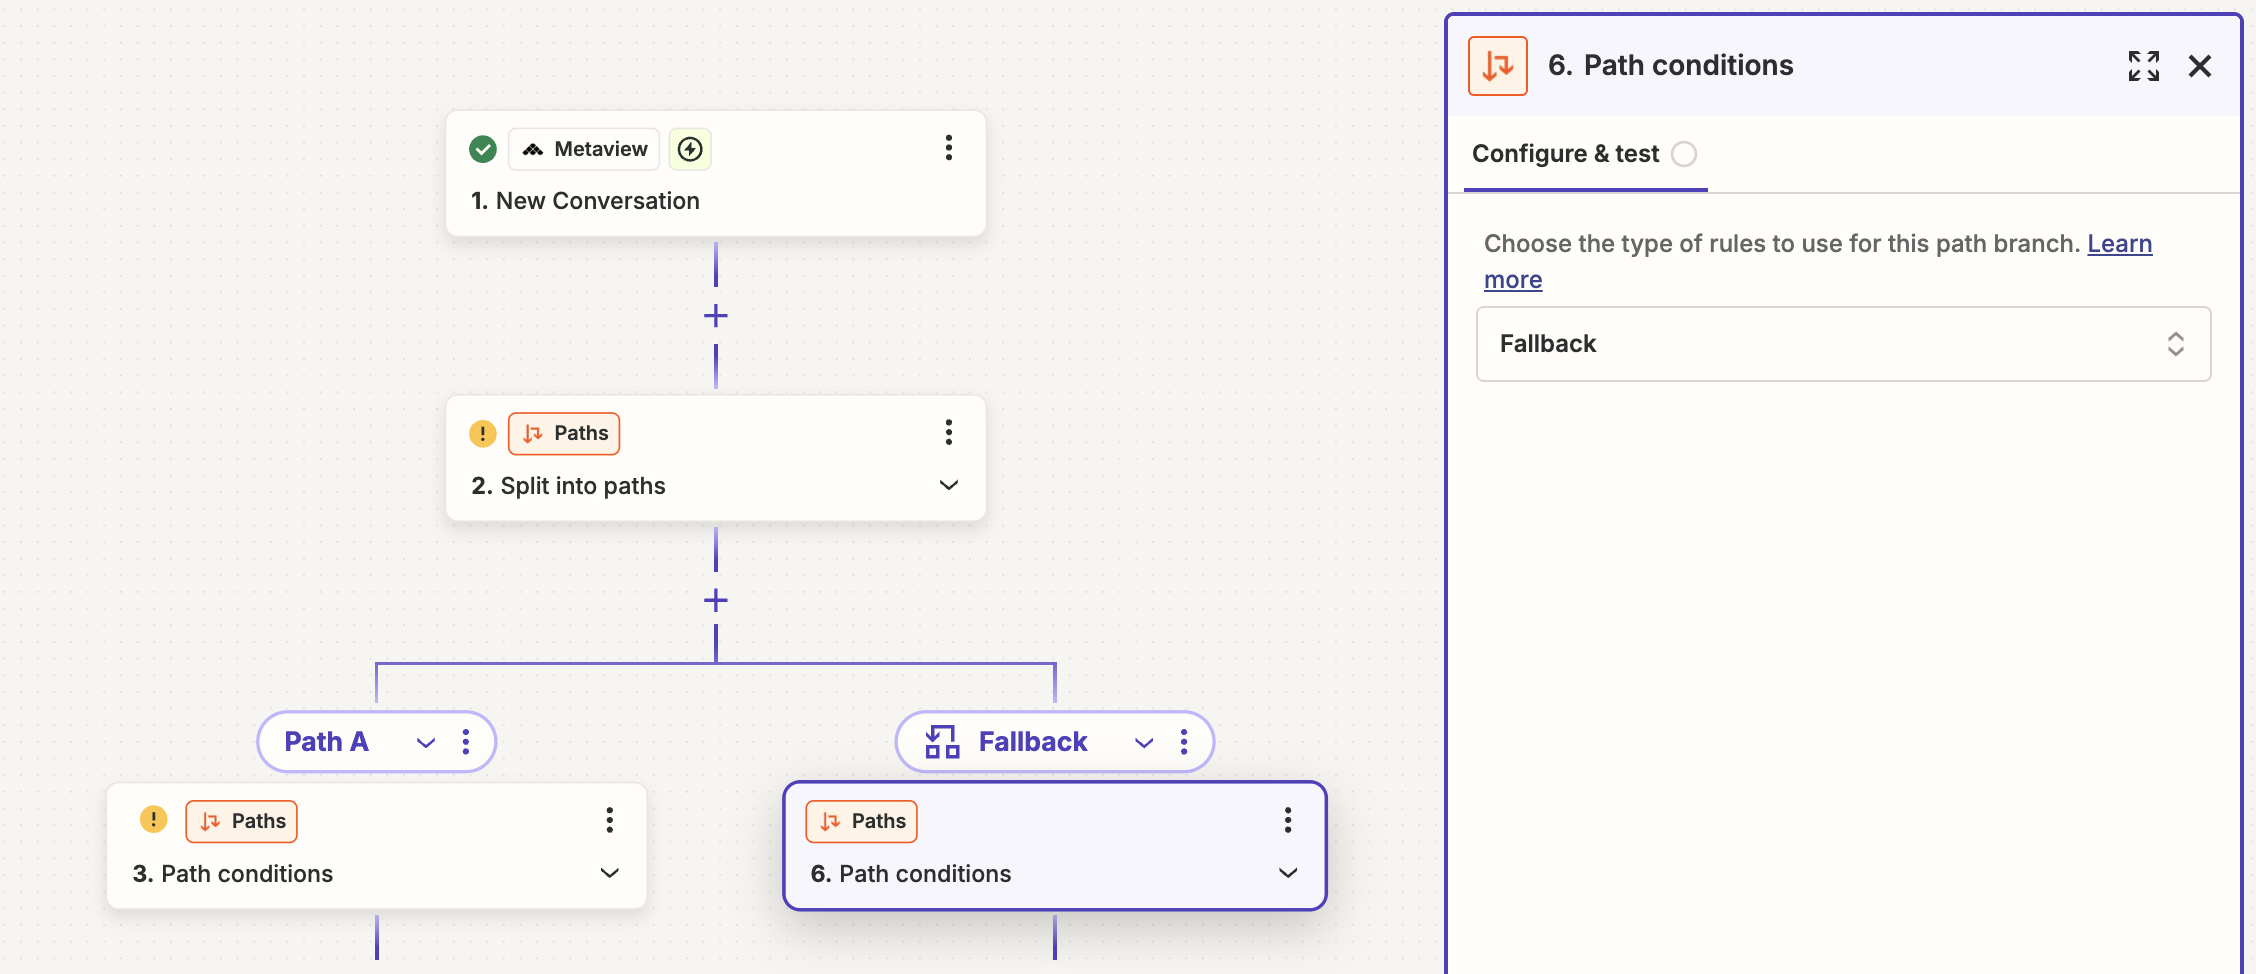The width and height of the screenshot is (2256, 974).
Task: Click the plus icon below New Conversation step
Action: (x=716, y=316)
